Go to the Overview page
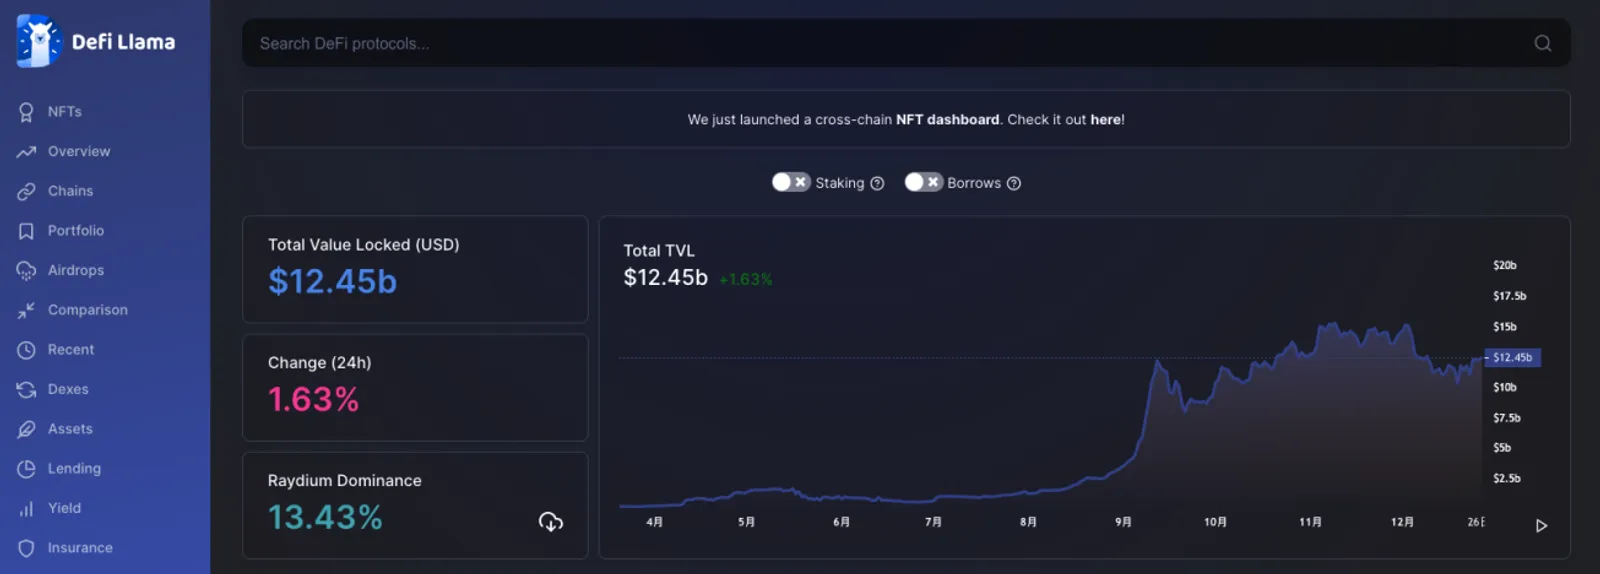Image resolution: width=1600 pixels, height=574 pixels. pos(79,152)
